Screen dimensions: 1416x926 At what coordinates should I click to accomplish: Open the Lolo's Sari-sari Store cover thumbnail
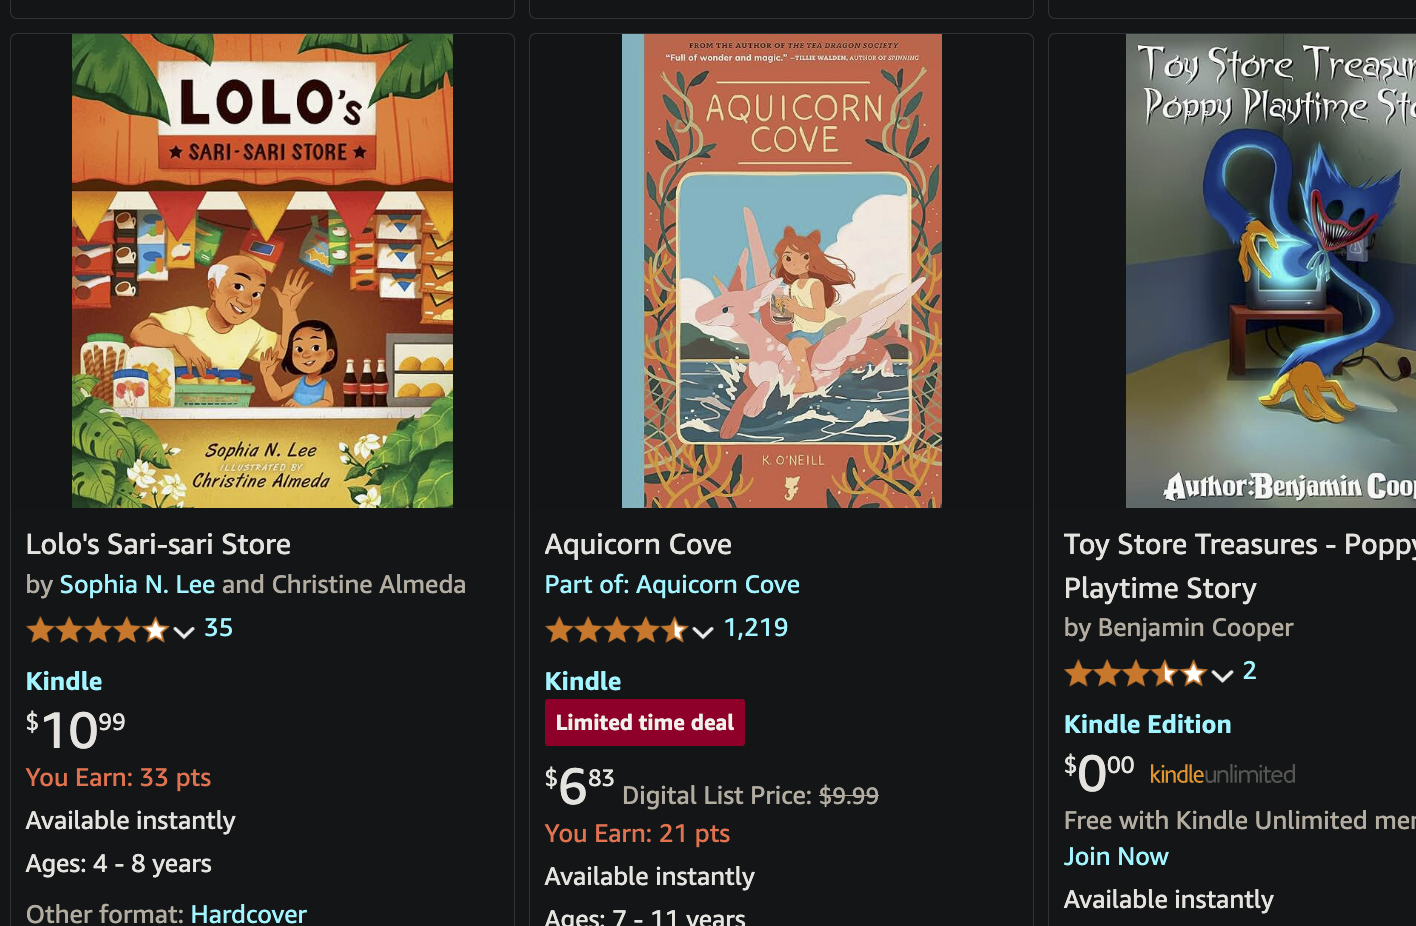262,270
